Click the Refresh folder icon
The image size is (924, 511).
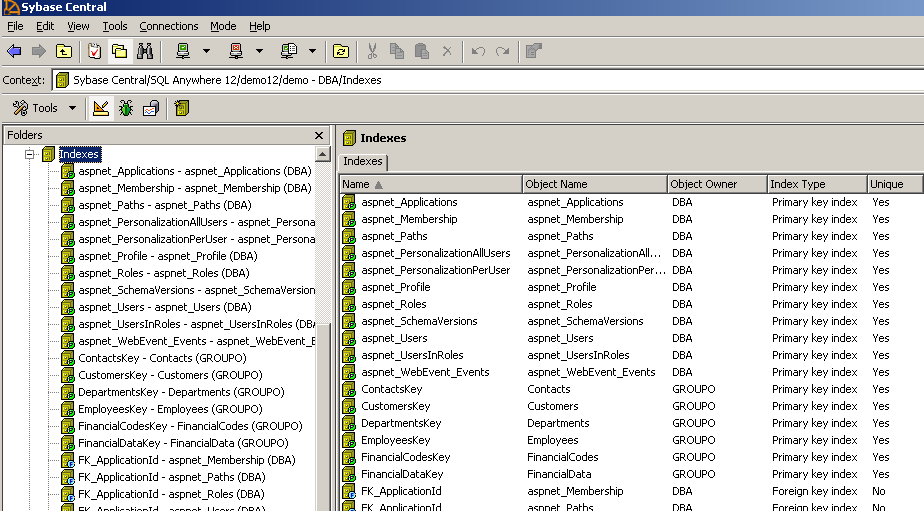pos(341,51)
